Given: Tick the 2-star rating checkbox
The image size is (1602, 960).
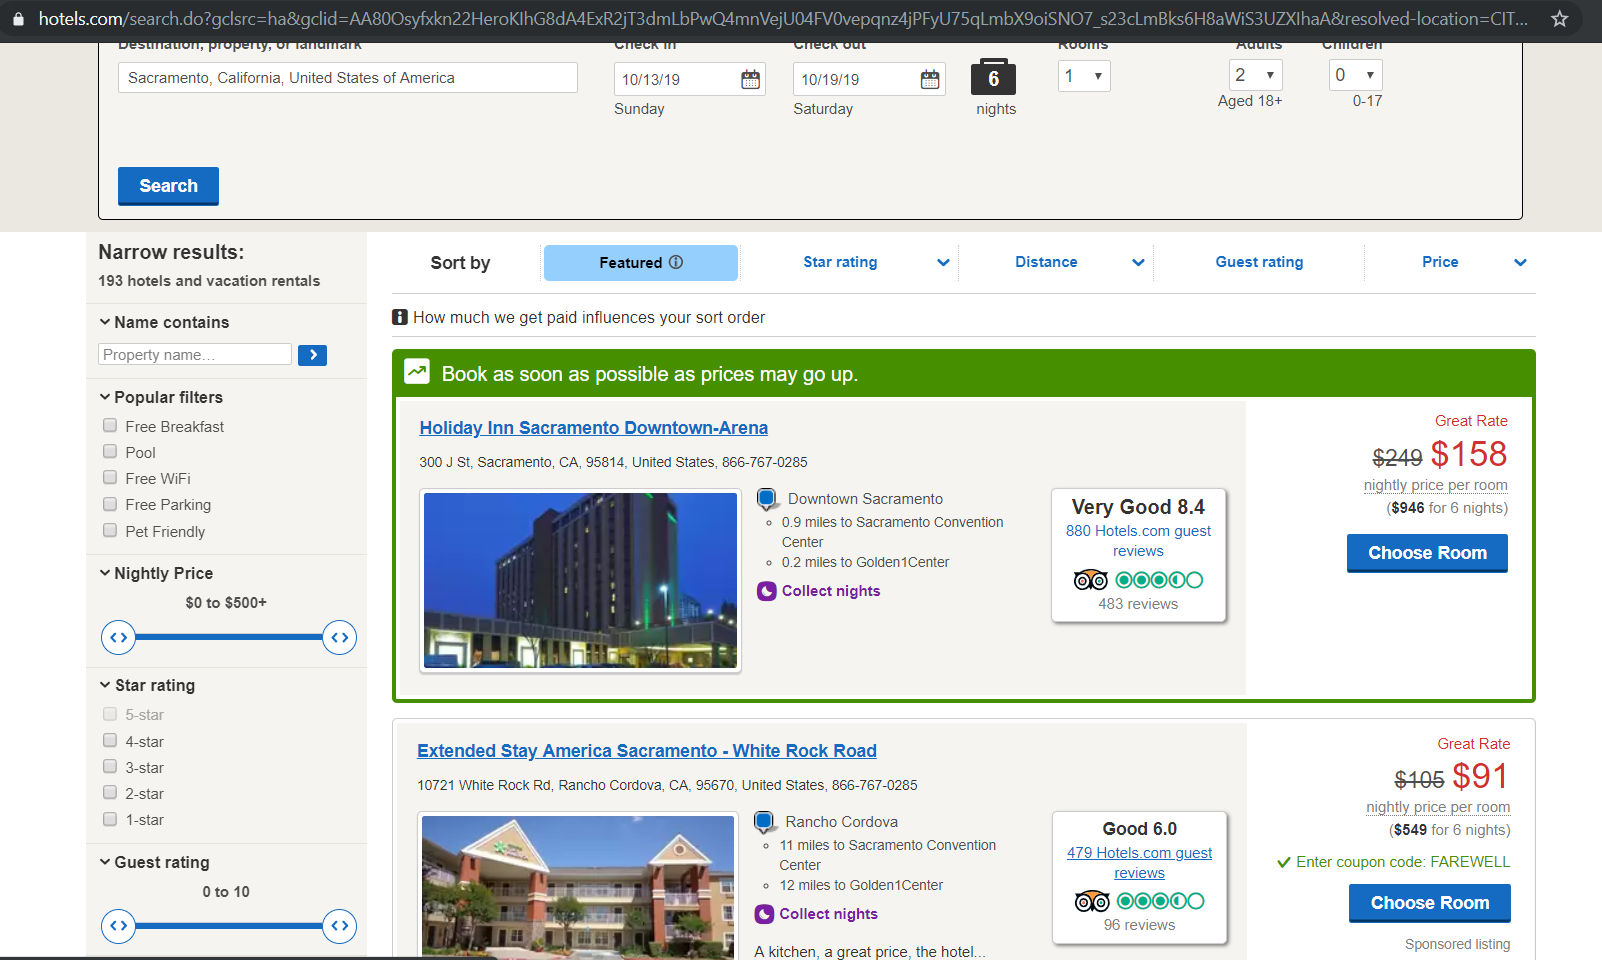Looking at the screenshot, I should coord(110,792).
